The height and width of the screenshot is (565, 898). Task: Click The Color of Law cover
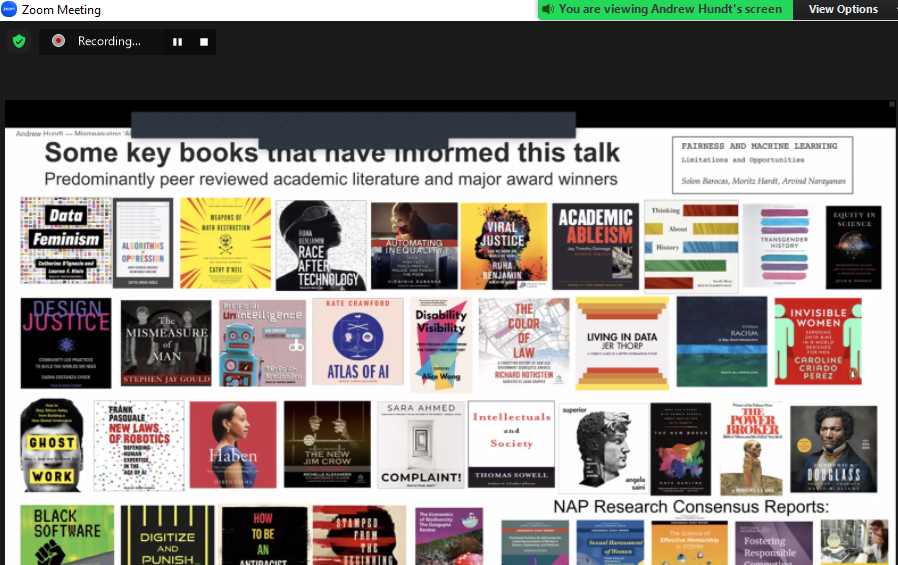524,342
